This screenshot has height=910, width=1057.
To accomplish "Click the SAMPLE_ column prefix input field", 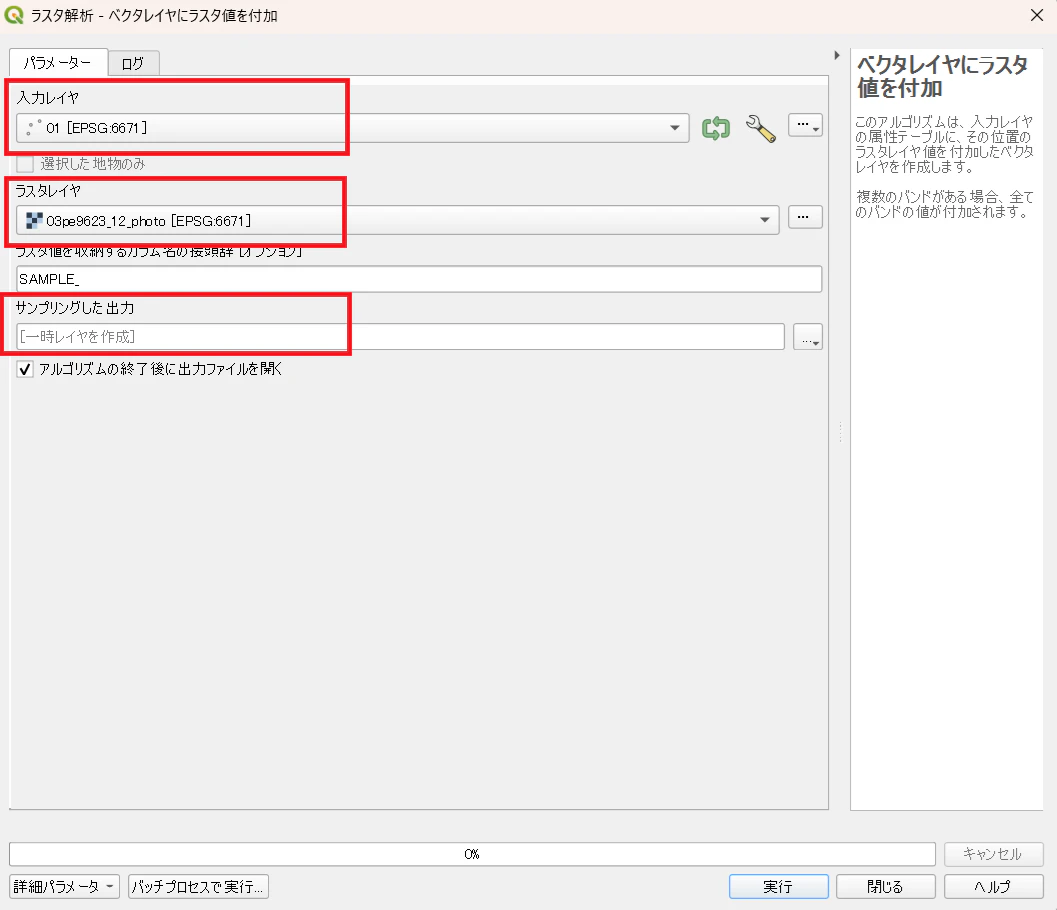I will [x=419, y=279].
